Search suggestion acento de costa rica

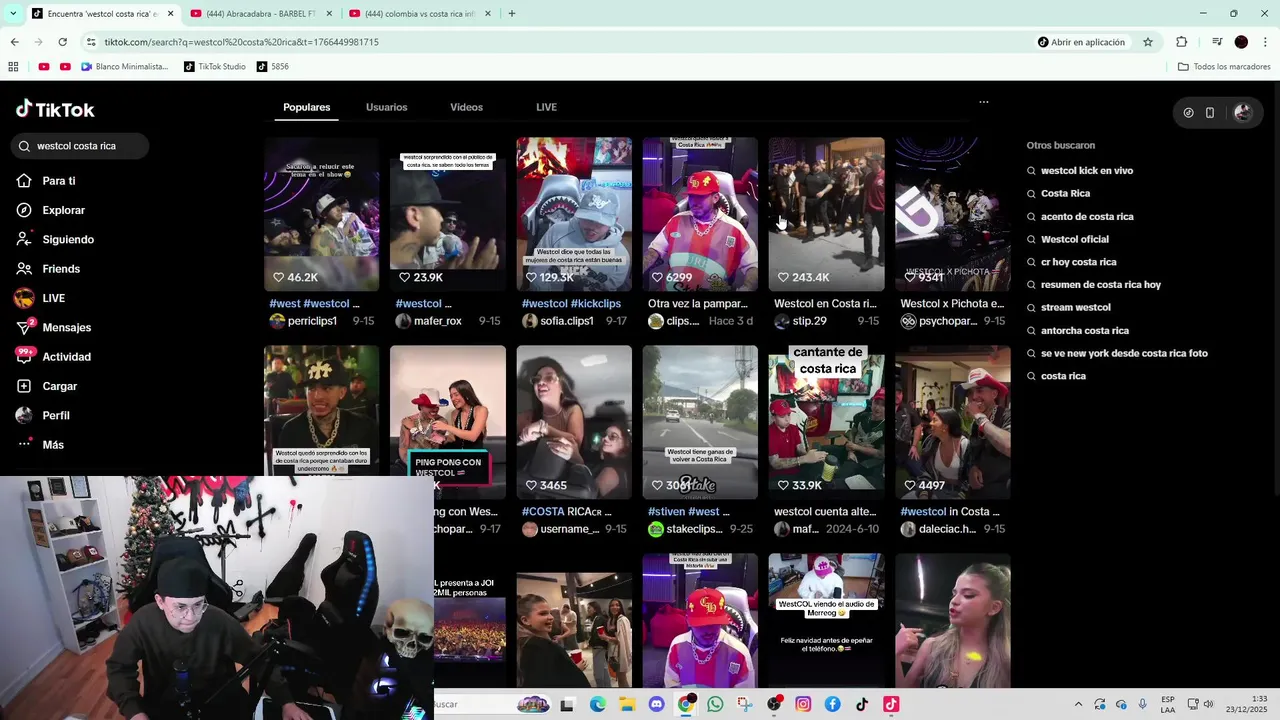[x=1087, y=217]
